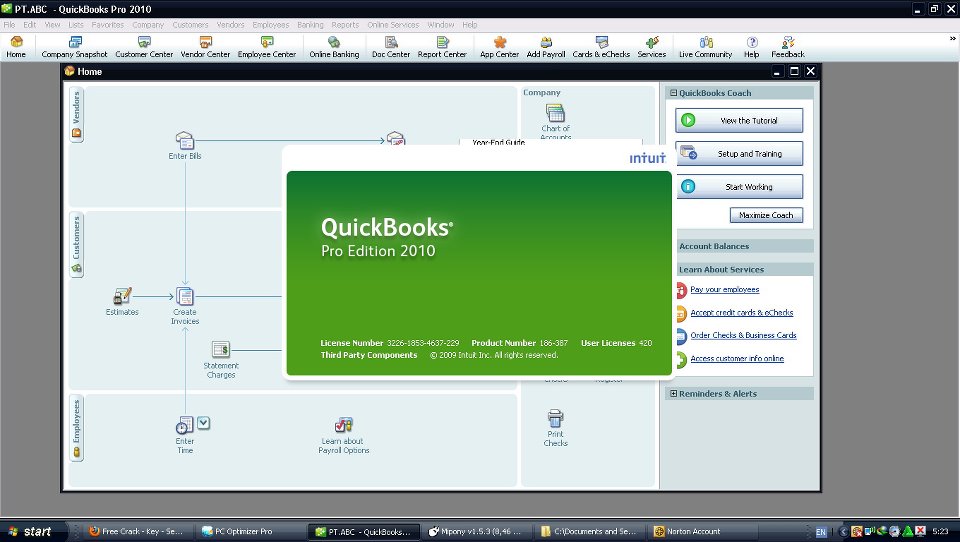The image size is (960, 542).
Task: Open the Banking menu
Action: (x=310, y=25)
